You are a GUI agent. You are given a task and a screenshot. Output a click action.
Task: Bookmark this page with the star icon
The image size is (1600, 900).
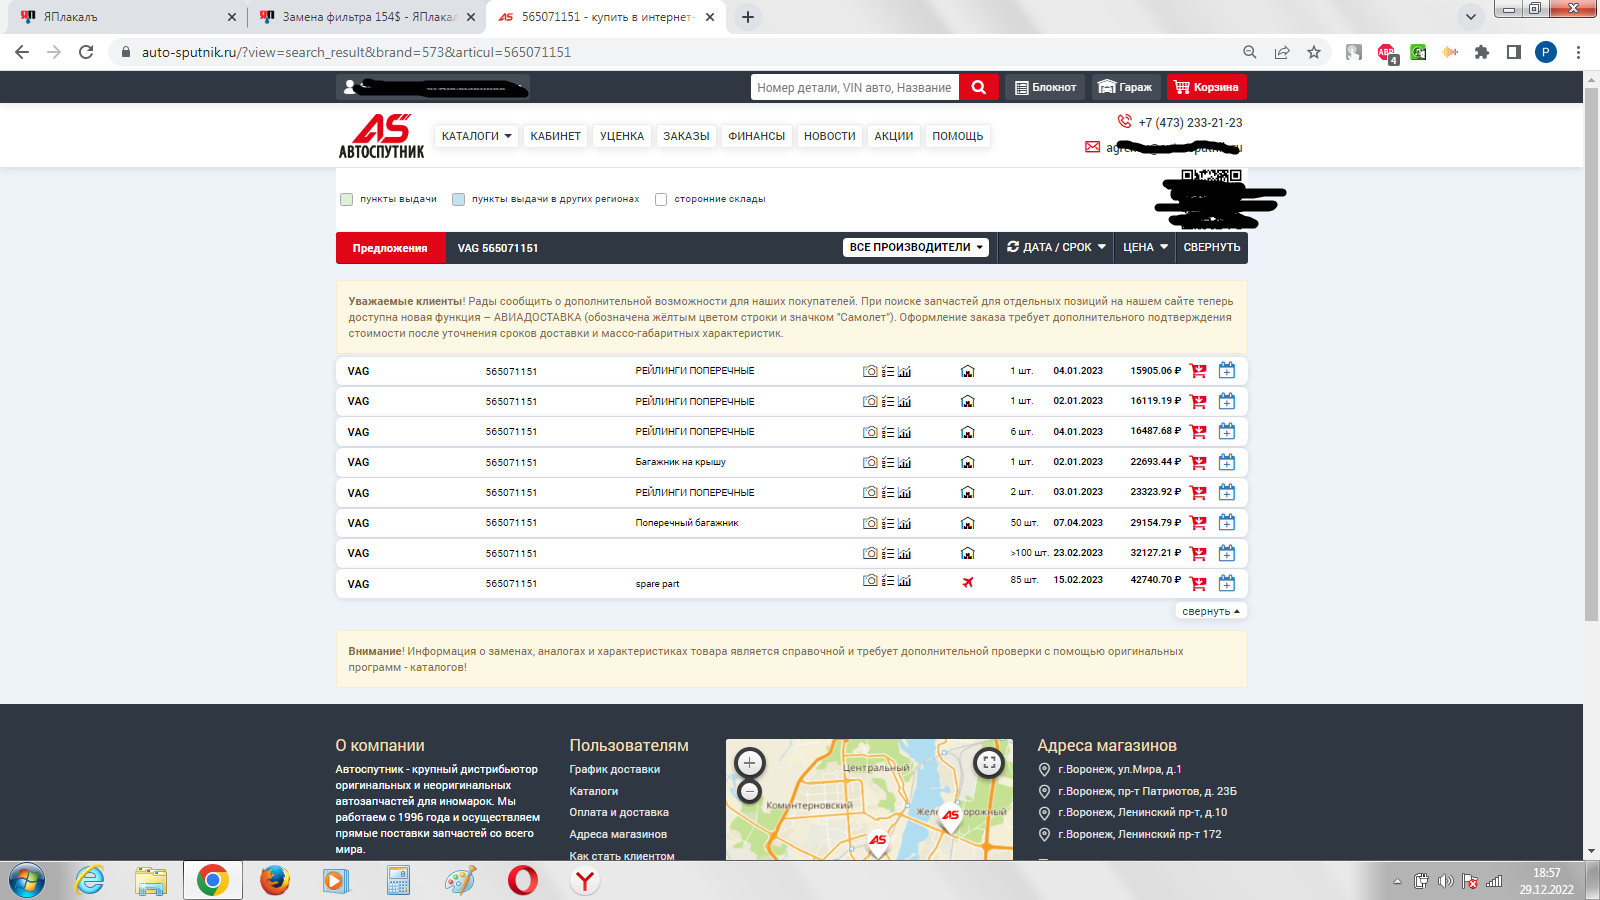point(1314,52)
